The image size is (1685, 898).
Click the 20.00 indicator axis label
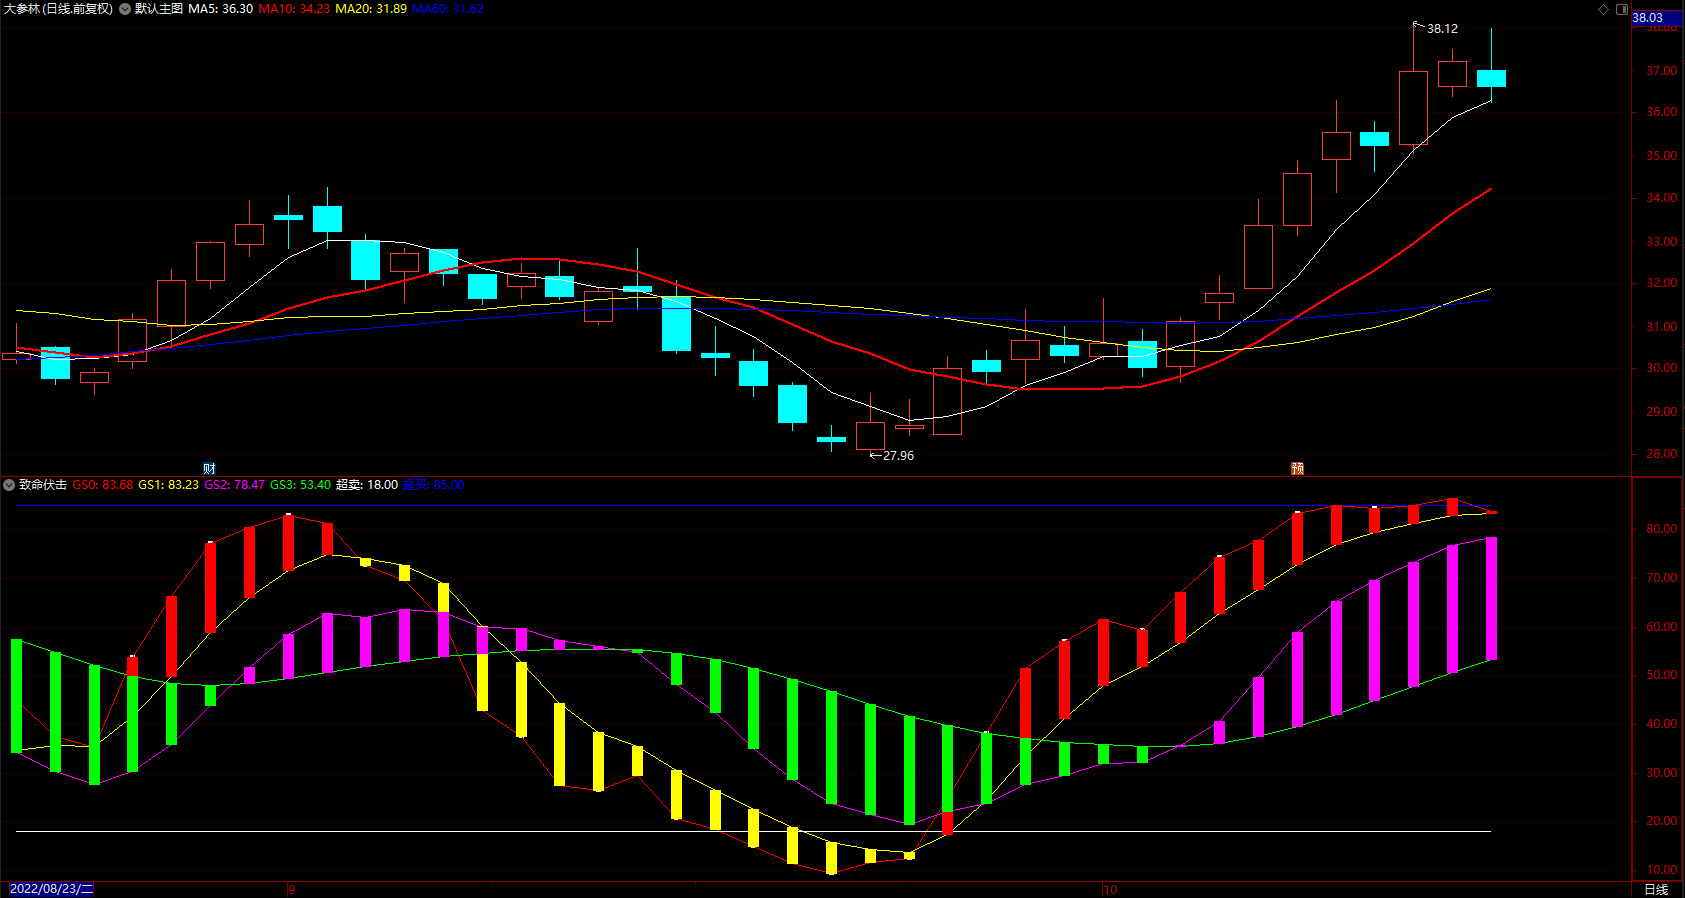[1662, 821]
